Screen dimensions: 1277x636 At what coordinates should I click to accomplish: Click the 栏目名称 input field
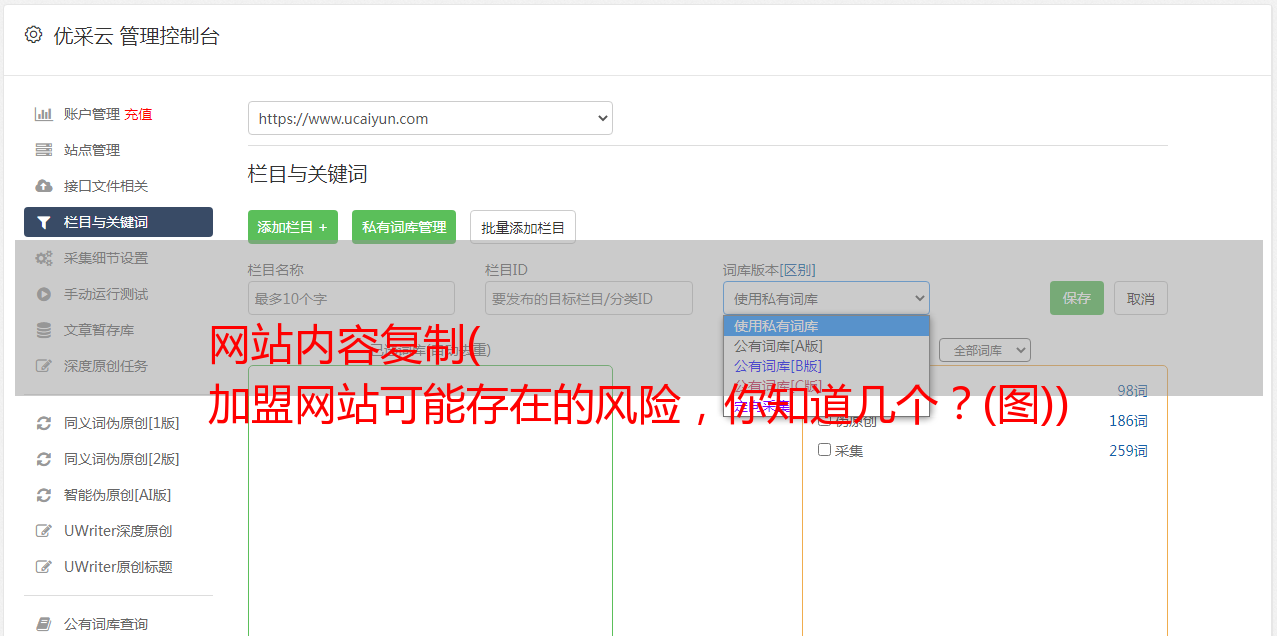pos(351,298)
